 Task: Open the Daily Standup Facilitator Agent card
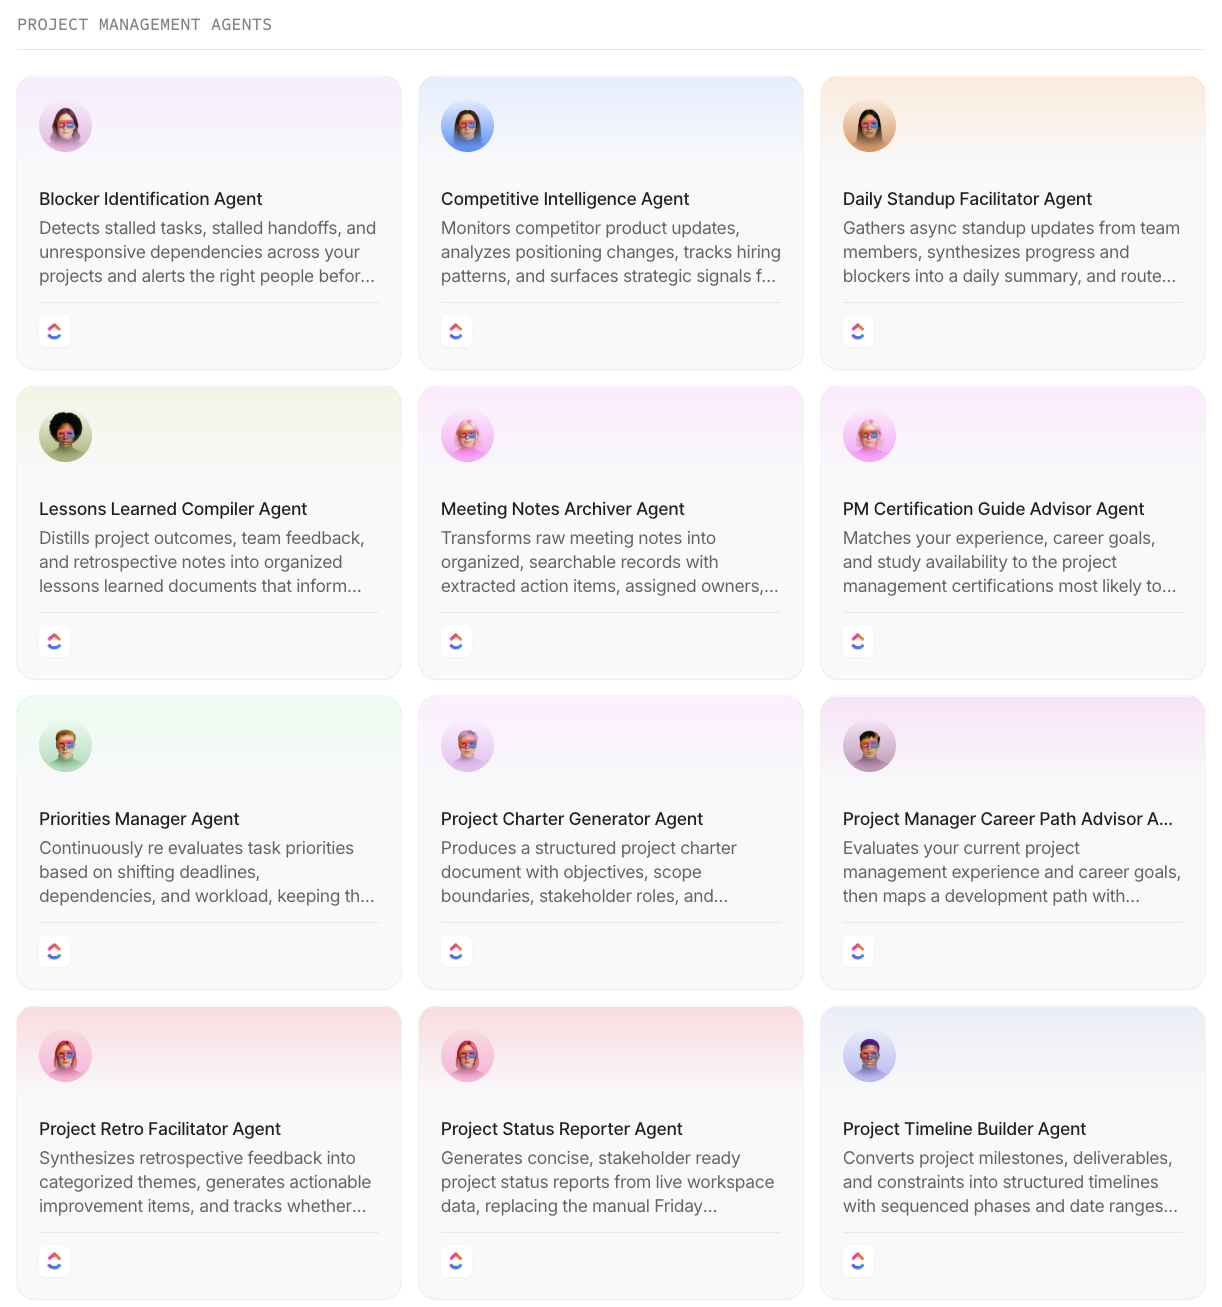pyautogui.click(x=1012, y=222)
